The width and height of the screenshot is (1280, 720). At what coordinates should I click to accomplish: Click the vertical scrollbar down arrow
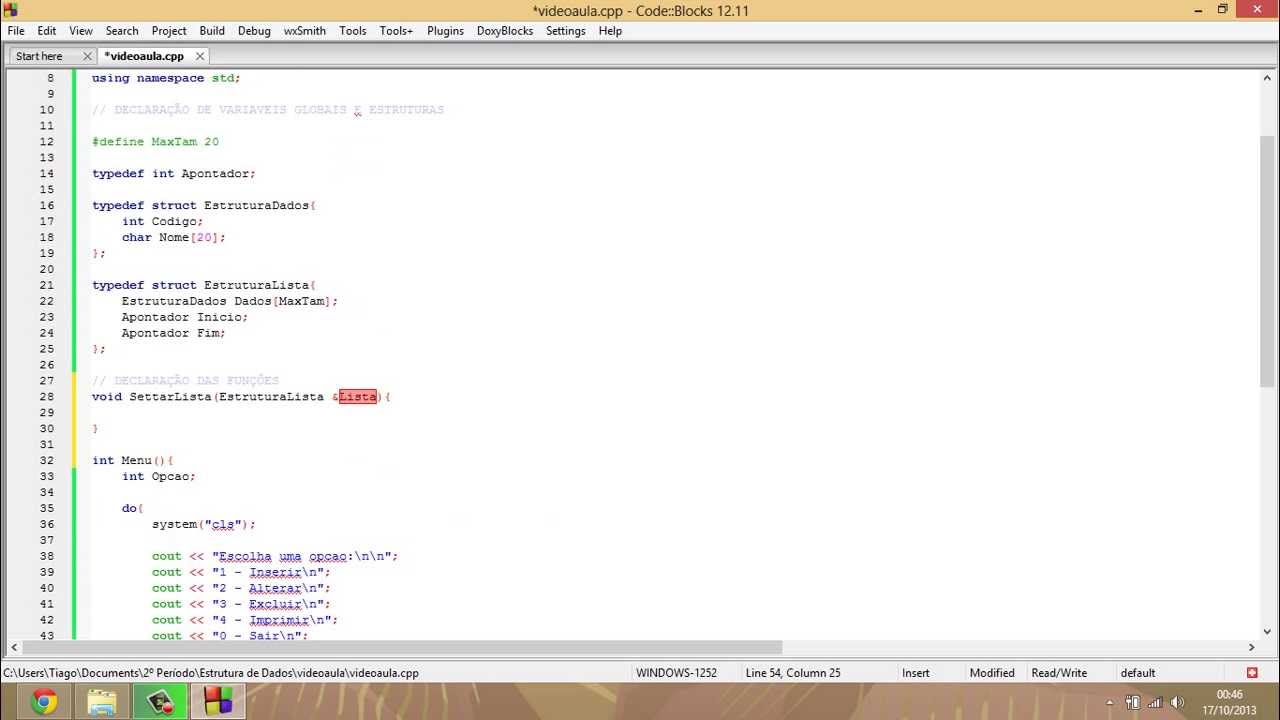[x=1268, y=632]
